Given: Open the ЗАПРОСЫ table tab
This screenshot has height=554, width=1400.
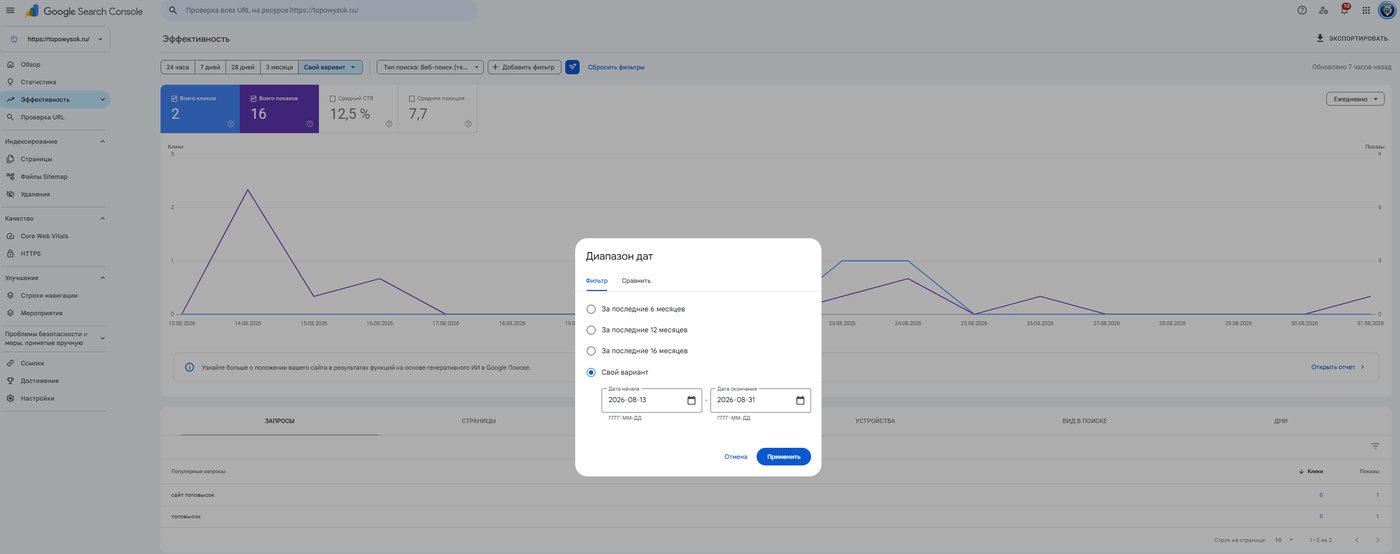Looking at the screenshot, I should coord(280,421).
